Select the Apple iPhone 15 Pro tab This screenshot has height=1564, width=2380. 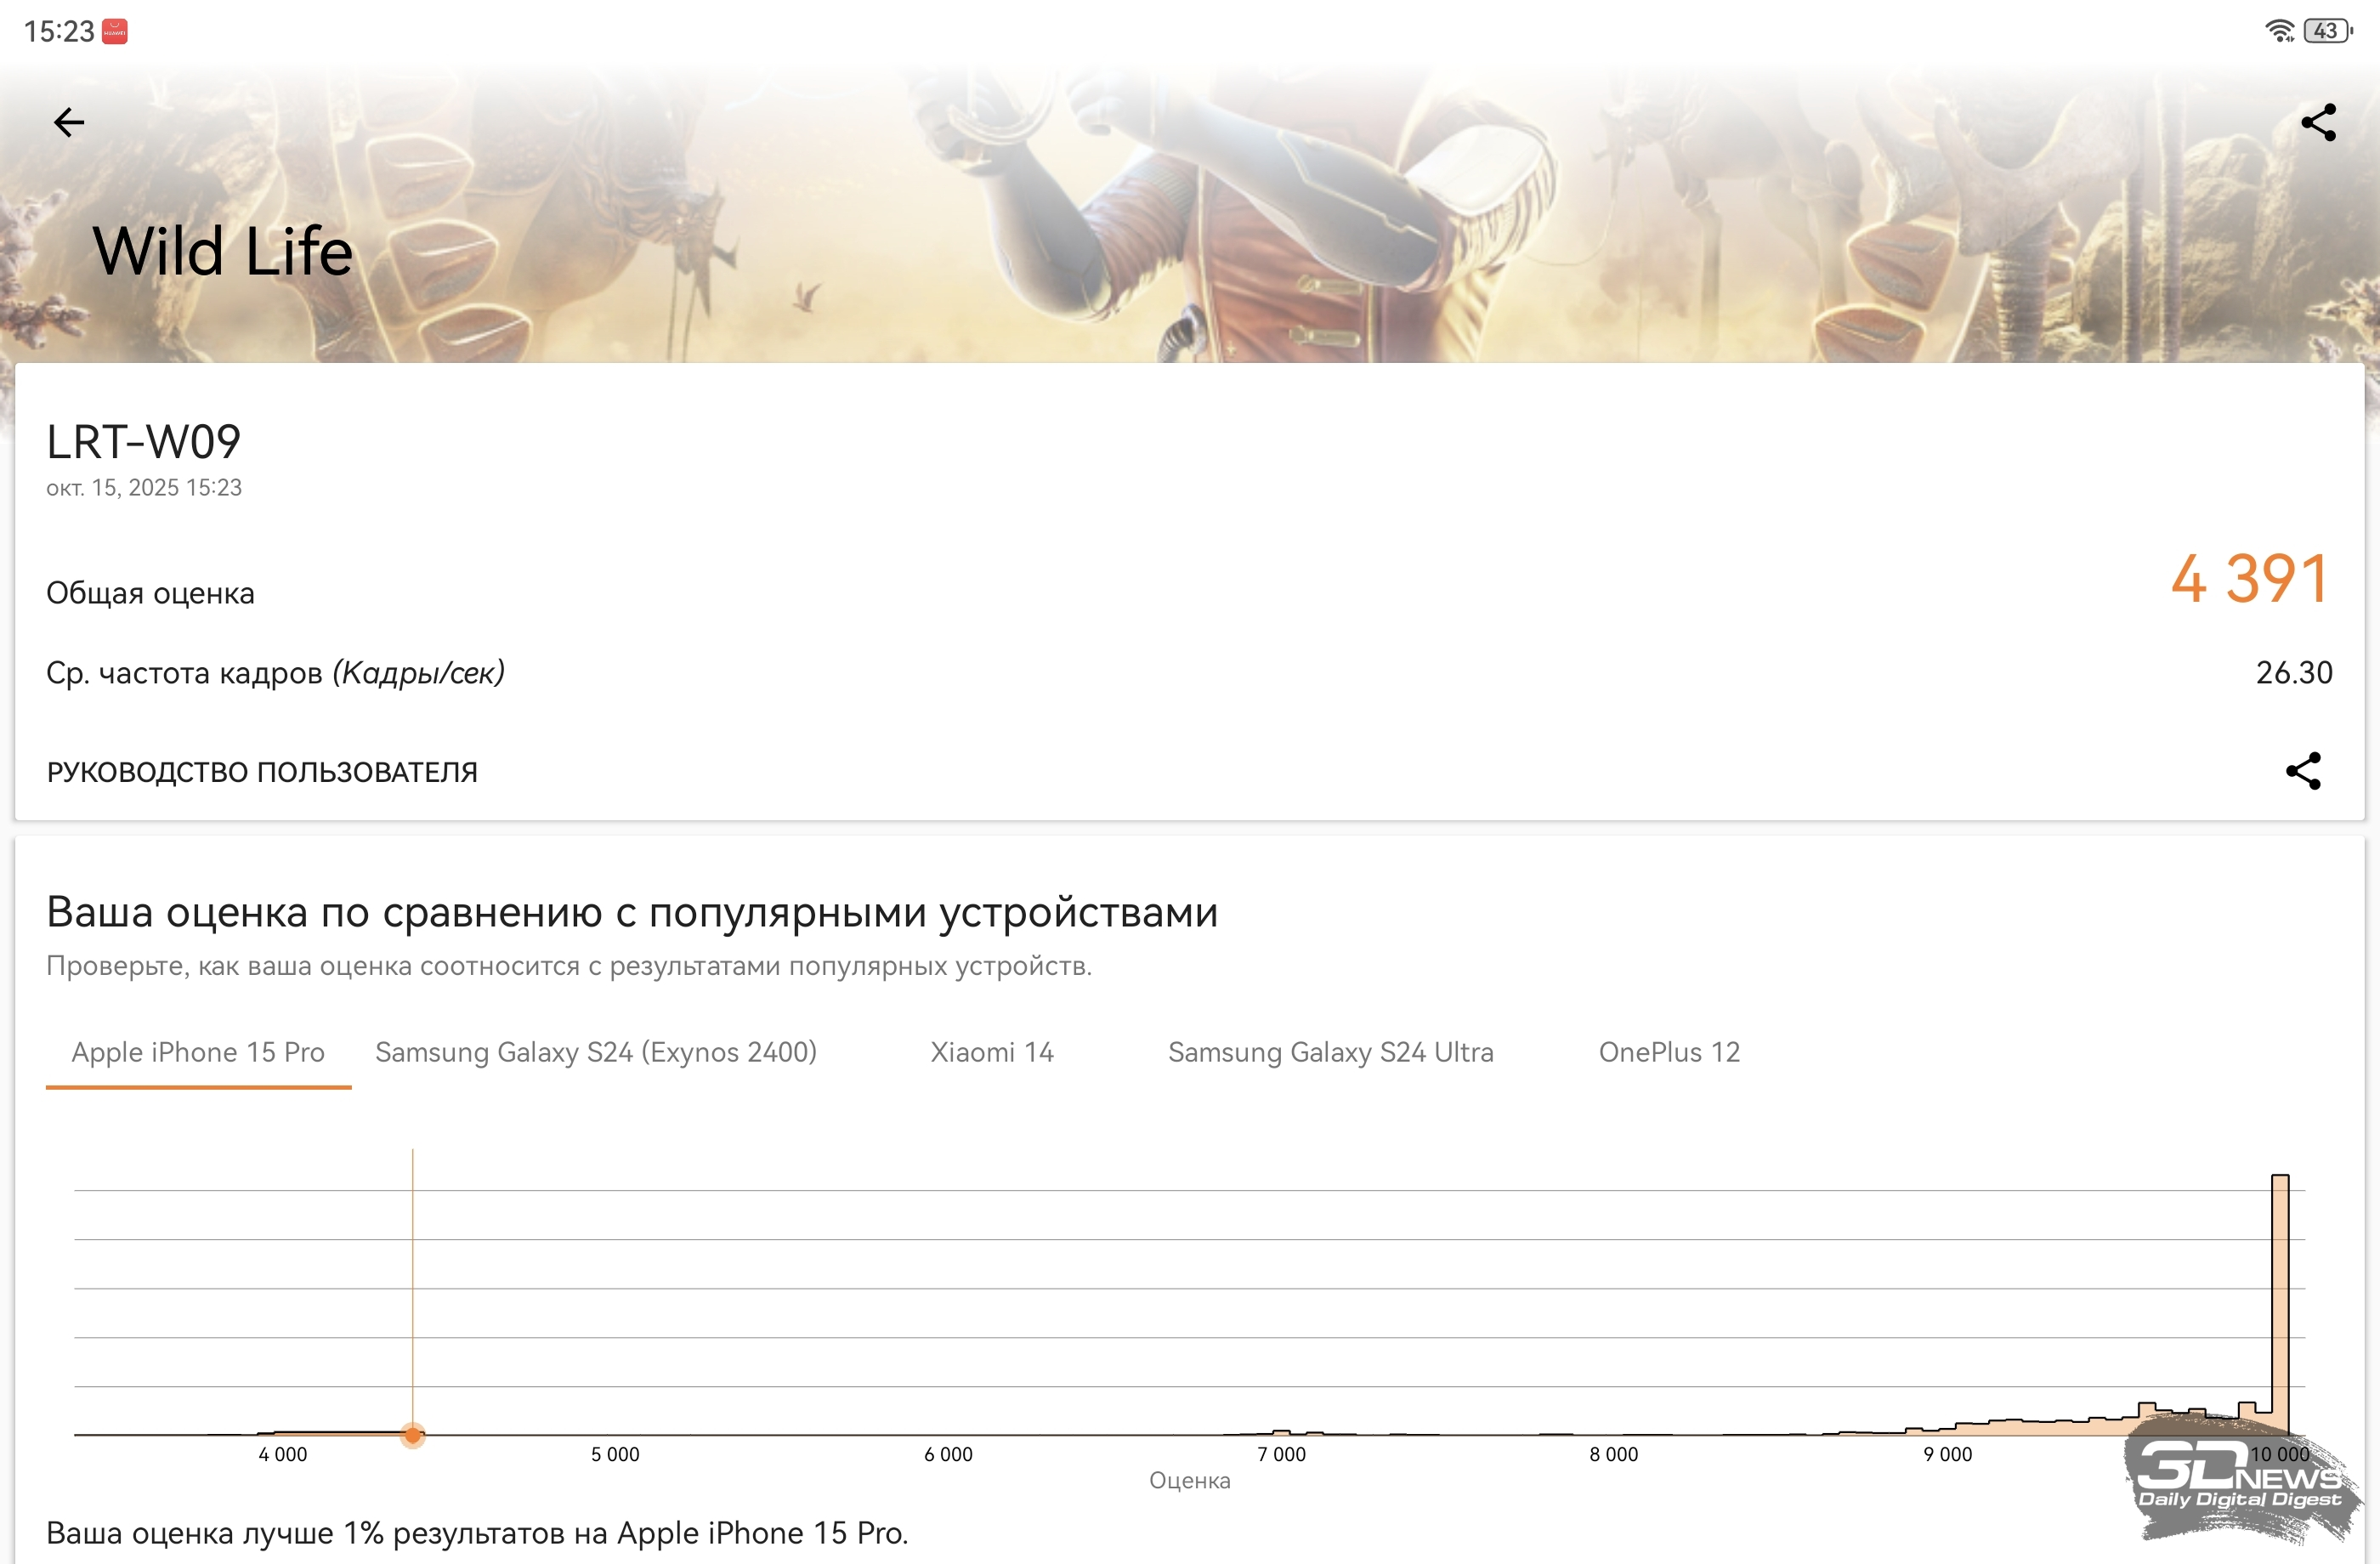coord(198,1052)
